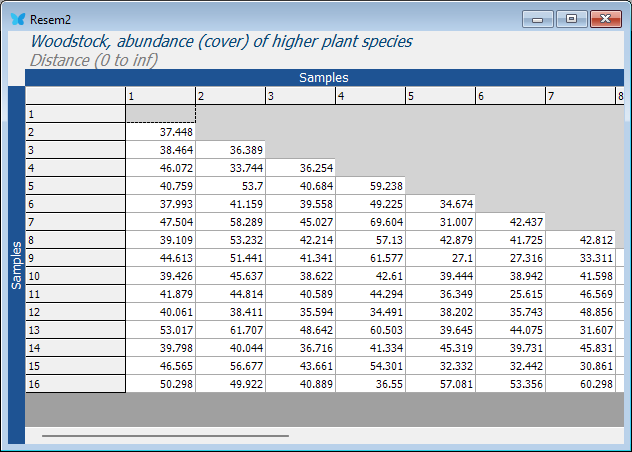Click the vertical Samples side bar
The width and height of the screenshot is (632, 452).
pos(15,265)
